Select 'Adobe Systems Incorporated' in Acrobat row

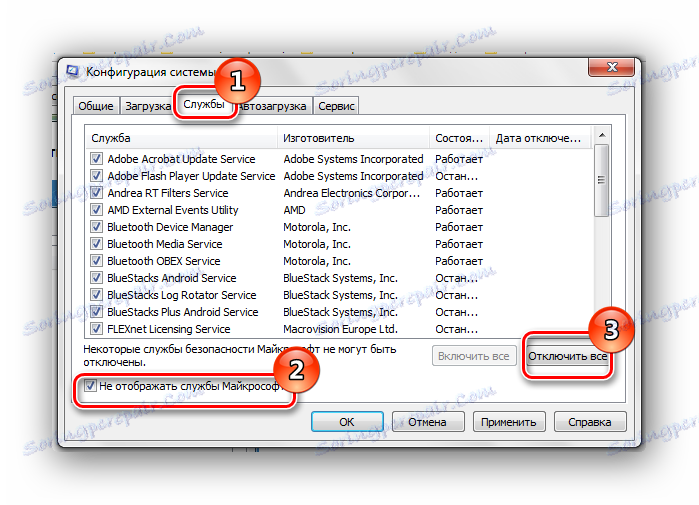(353, 159)
